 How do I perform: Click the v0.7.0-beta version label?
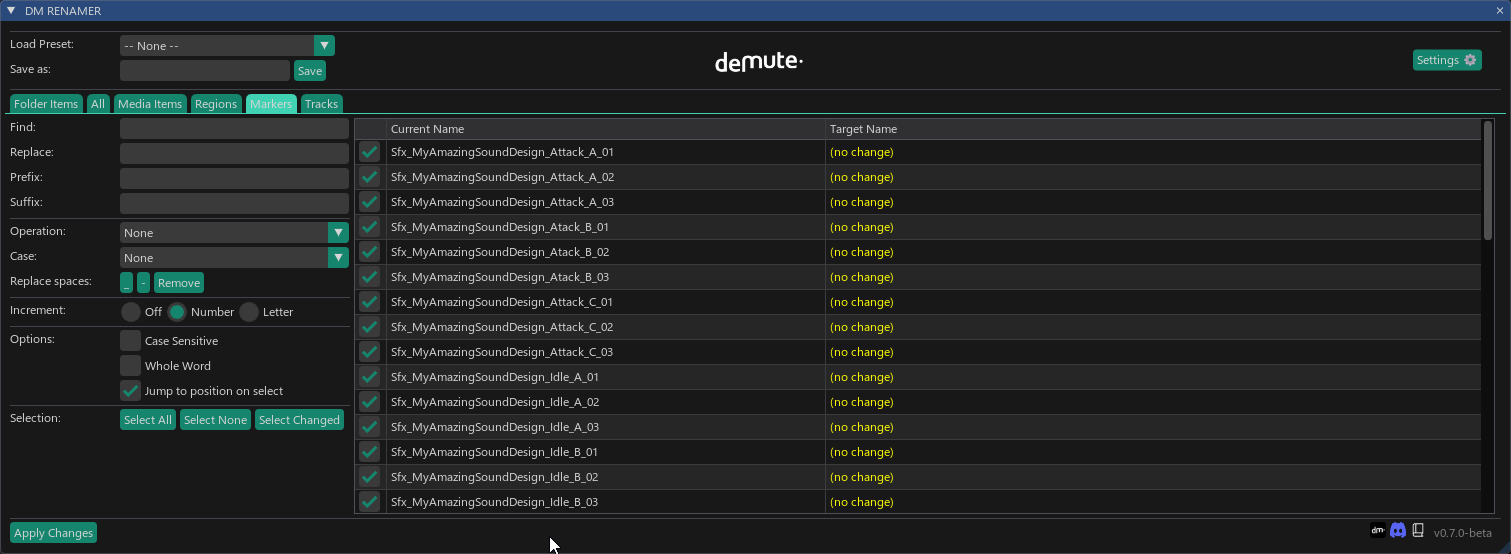pos(1462,533)
